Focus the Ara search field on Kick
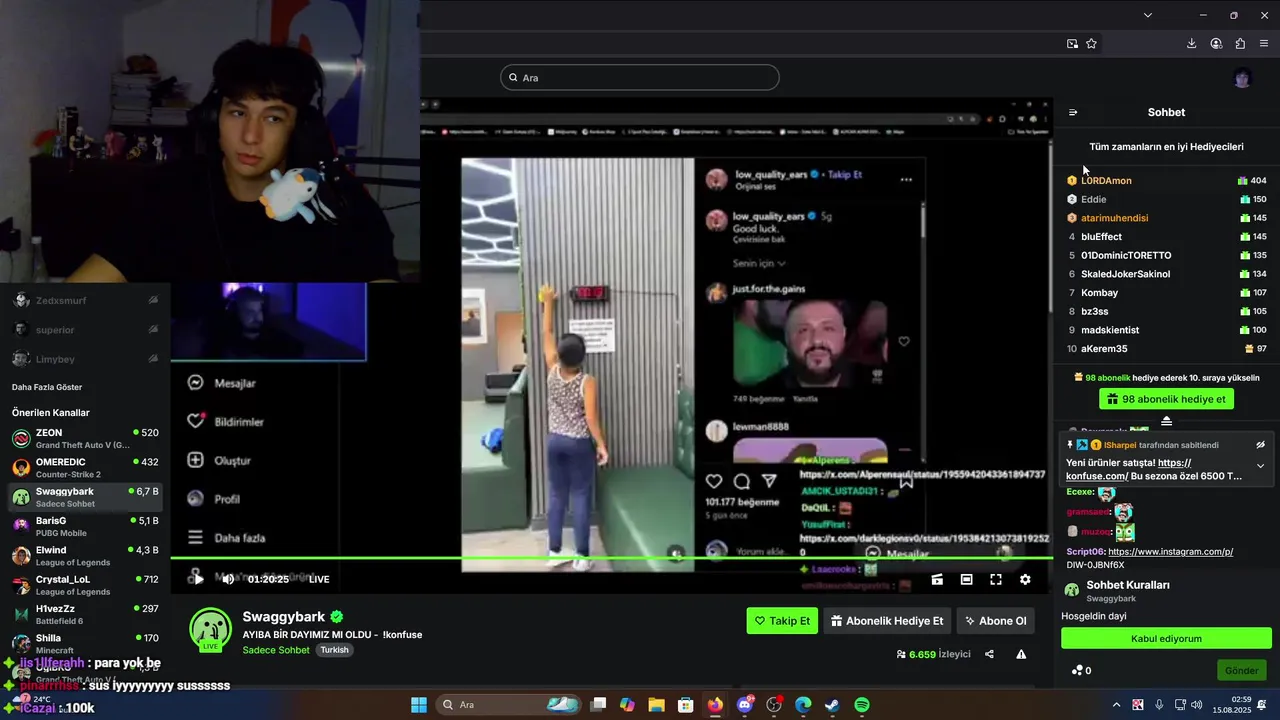Screen dimensions: 1280x720 coord(640,77)
